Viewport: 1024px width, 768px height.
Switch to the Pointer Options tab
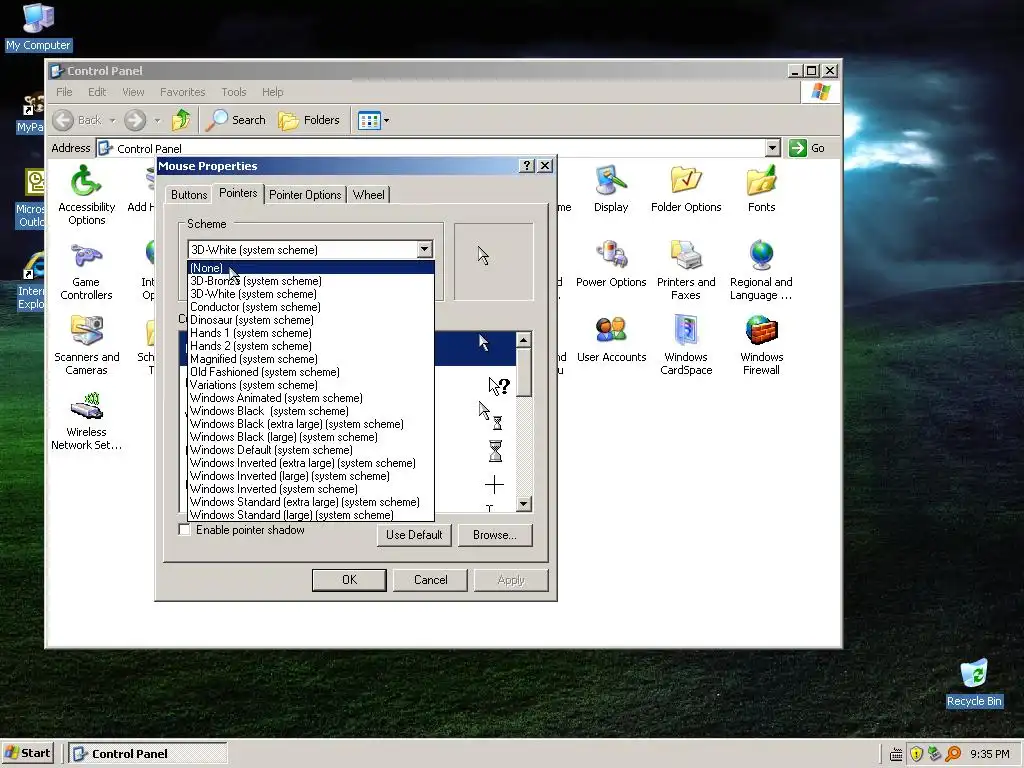point(305,195)
